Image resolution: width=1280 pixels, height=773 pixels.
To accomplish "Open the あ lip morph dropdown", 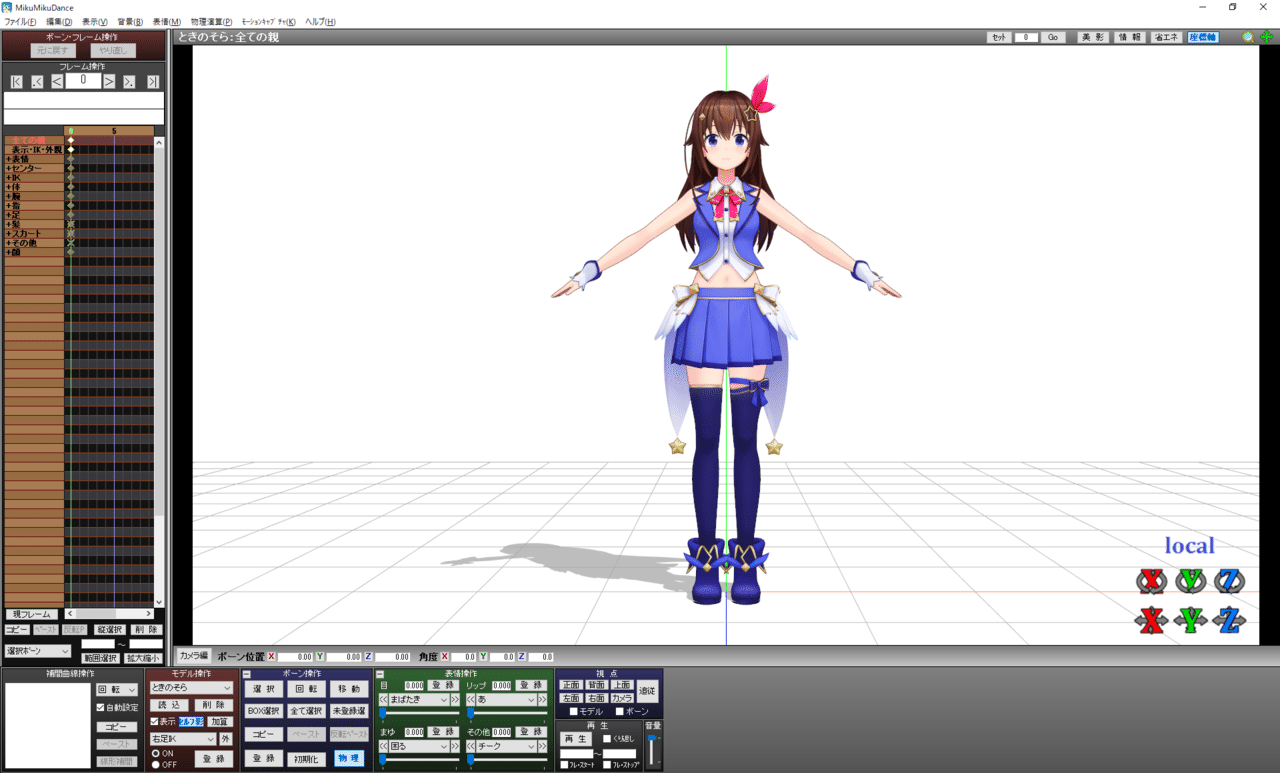I will coord(507,700).
